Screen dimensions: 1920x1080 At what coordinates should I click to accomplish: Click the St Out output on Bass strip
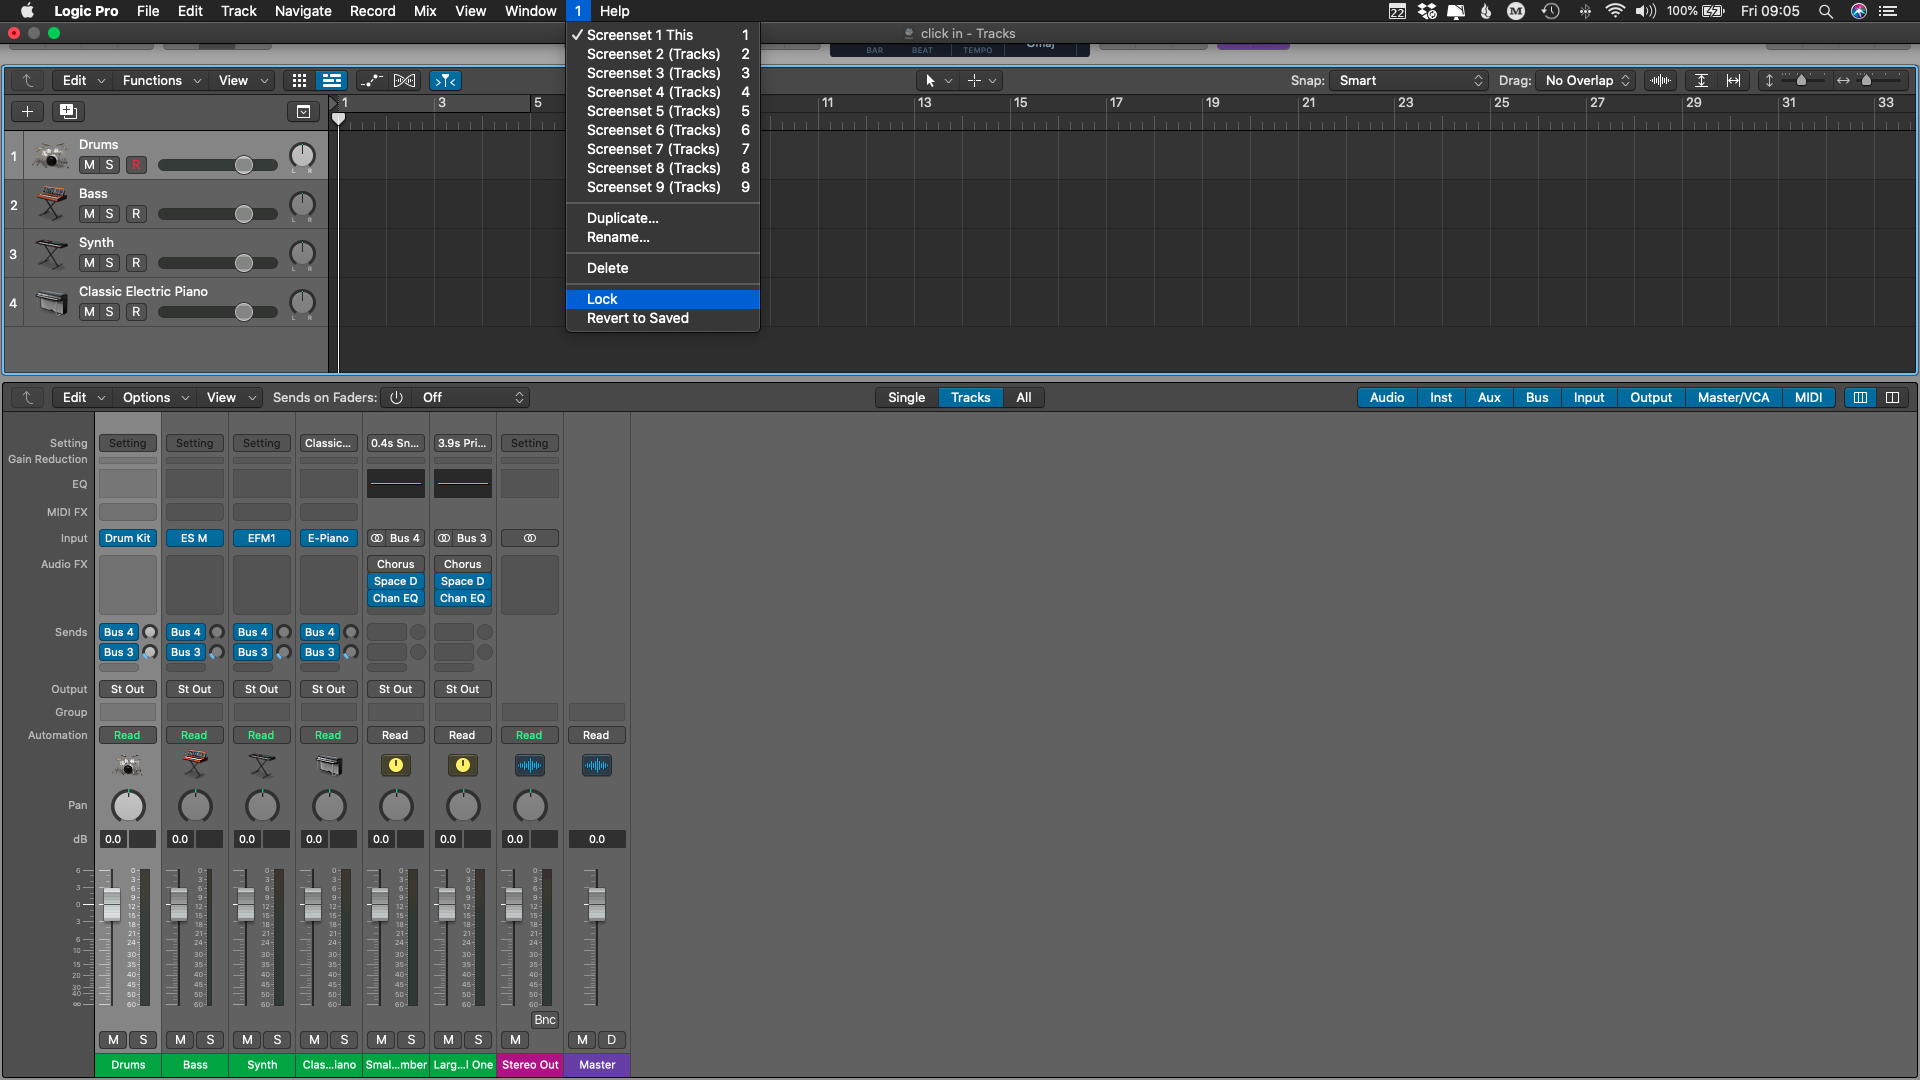coord(194,689)
